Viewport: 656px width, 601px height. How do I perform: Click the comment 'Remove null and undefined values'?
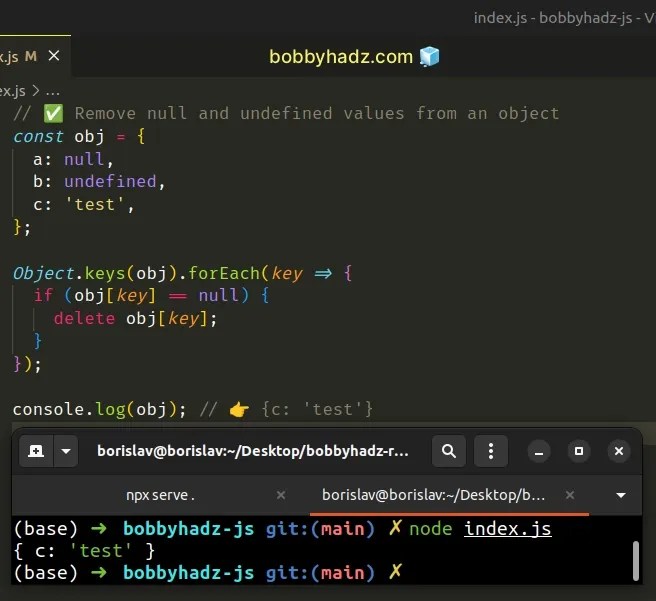coord(239,113)
